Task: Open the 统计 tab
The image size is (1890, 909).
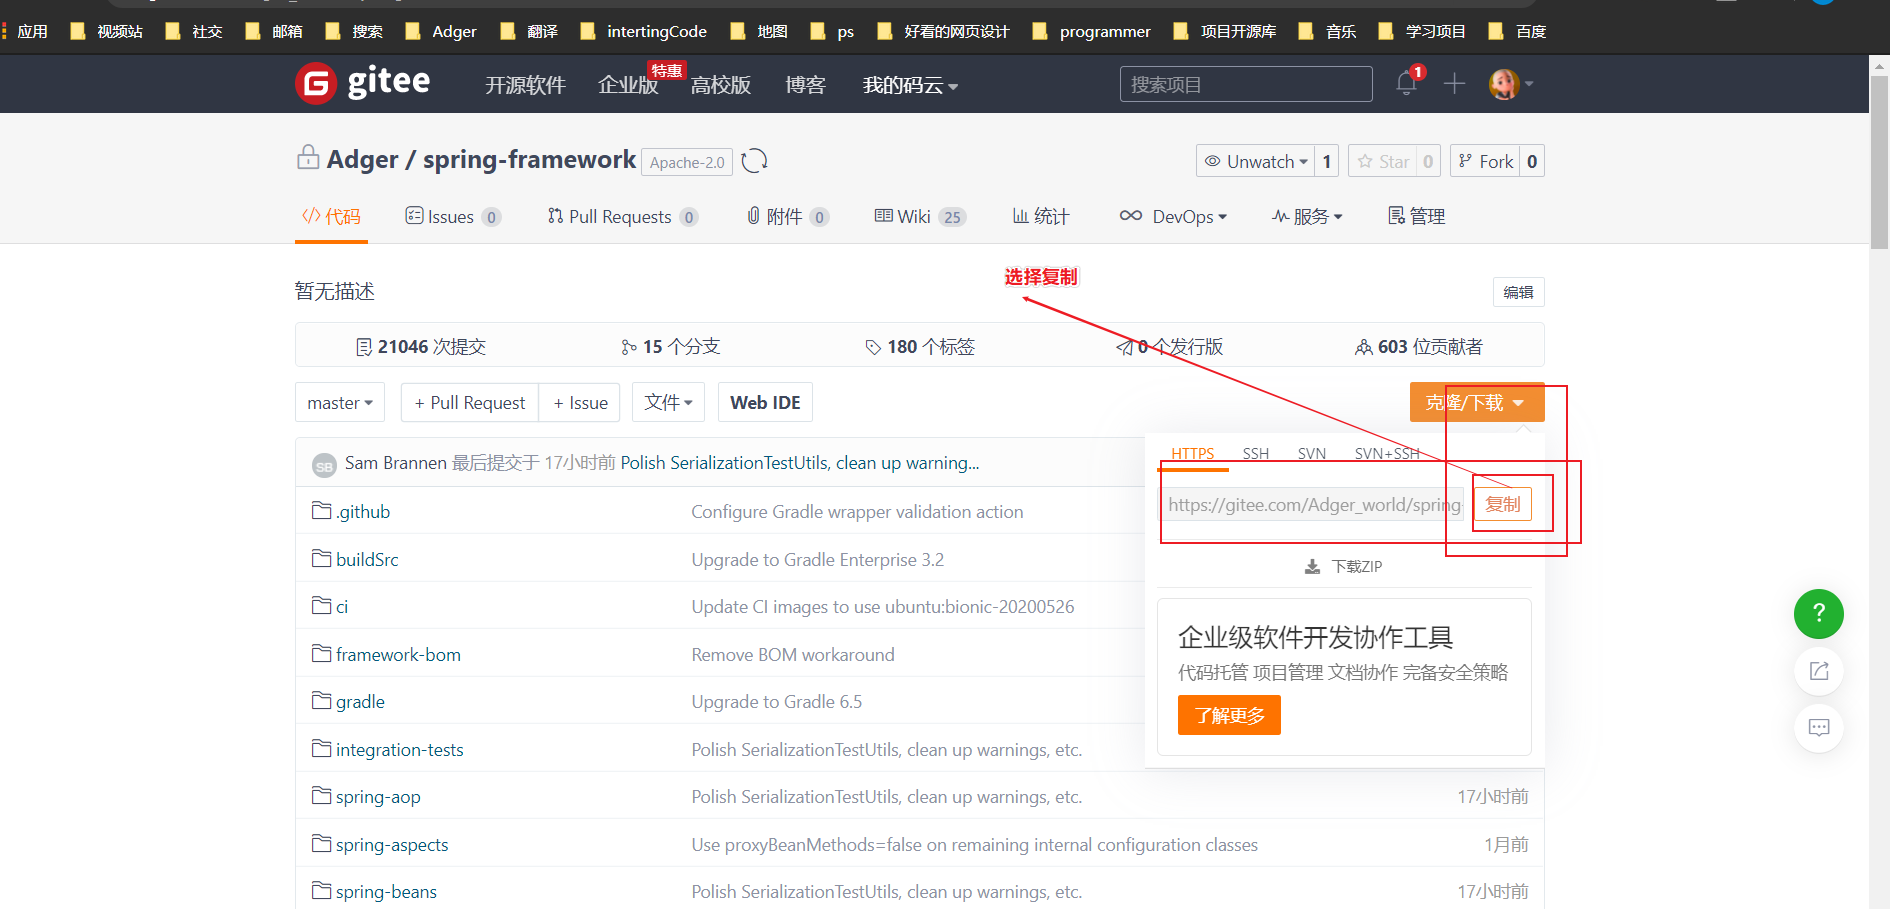Action: (x=1041, y=216)
